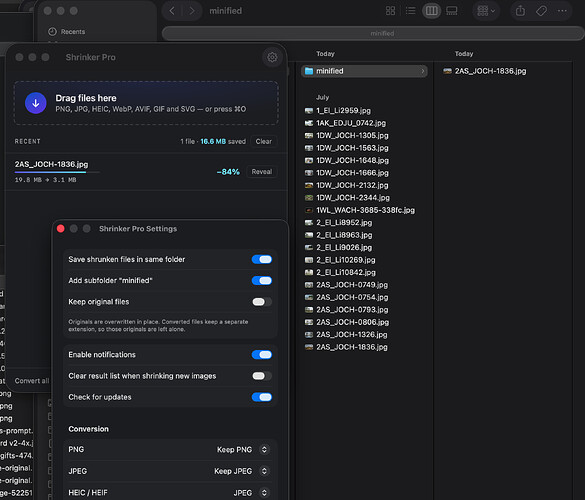Click thumbnail icon of 1WL_WACH-3685-338fc.jpg

point(309,210)
